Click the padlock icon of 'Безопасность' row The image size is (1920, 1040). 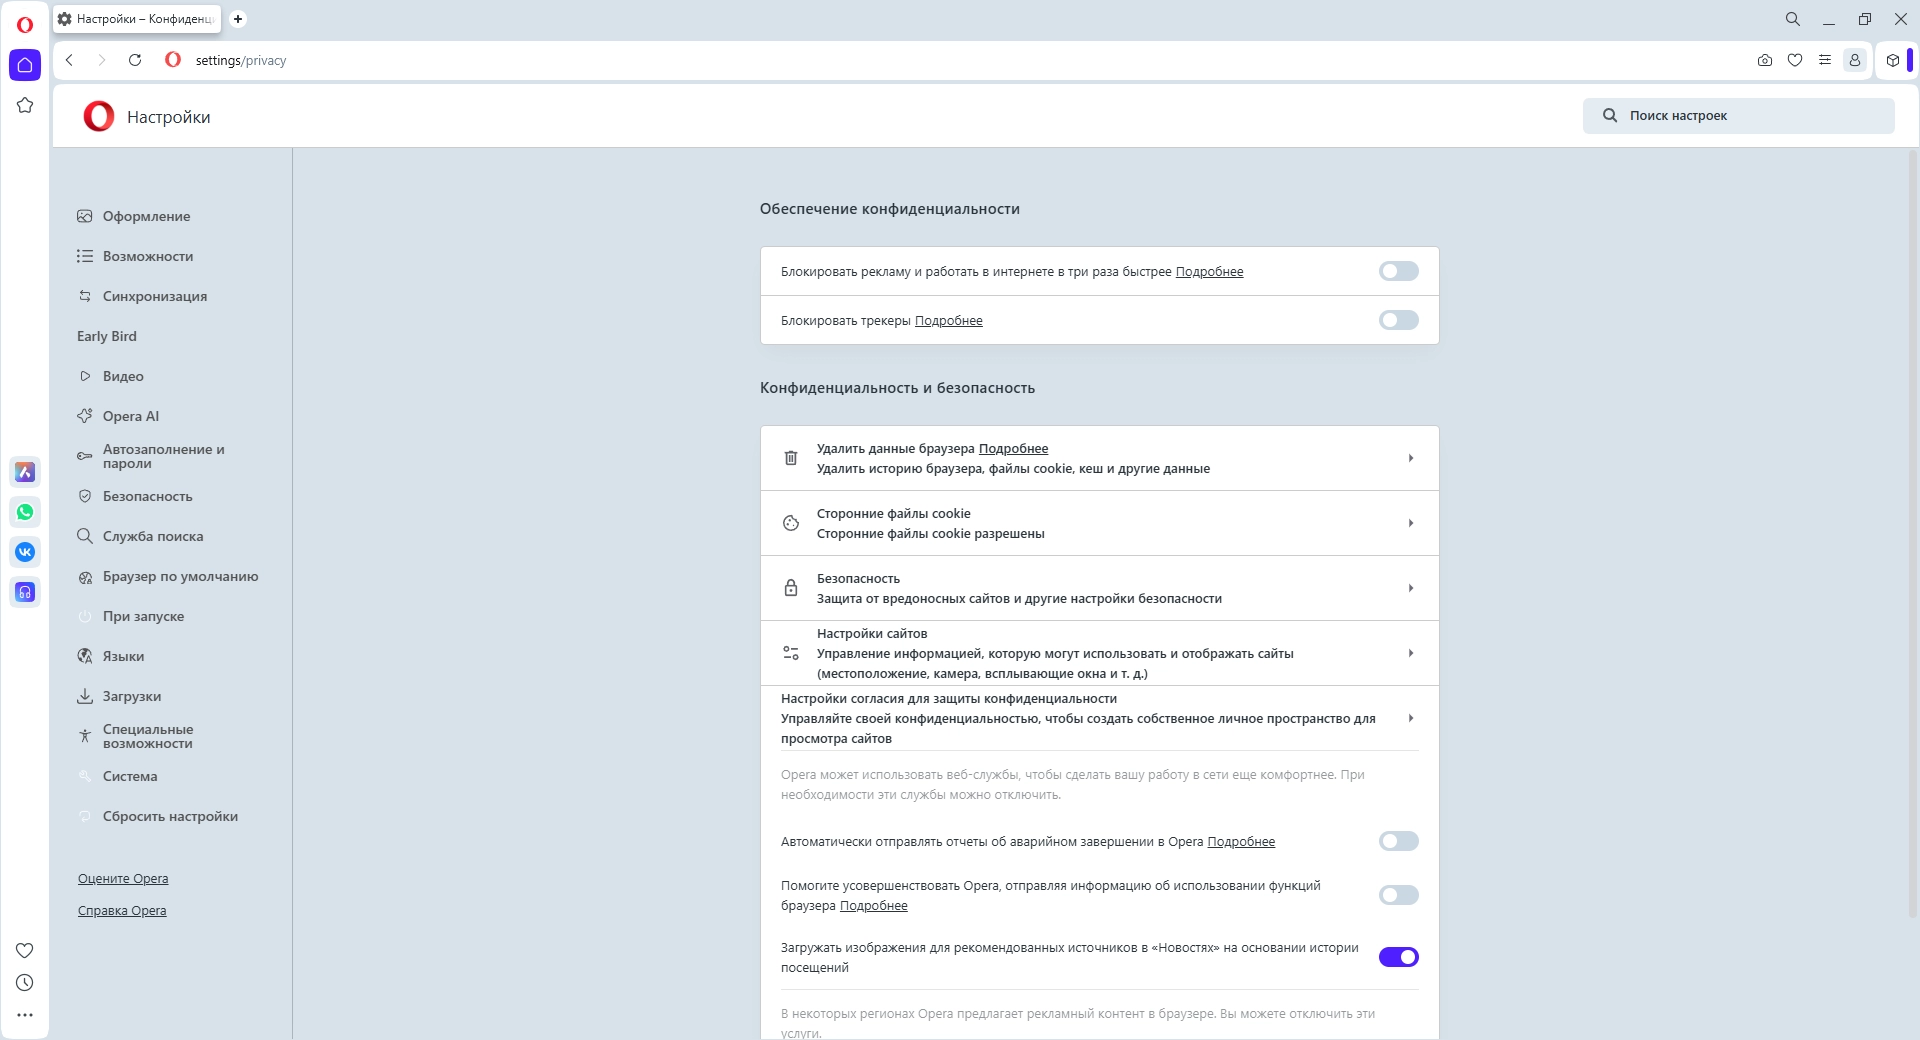[x=791, y=588]
